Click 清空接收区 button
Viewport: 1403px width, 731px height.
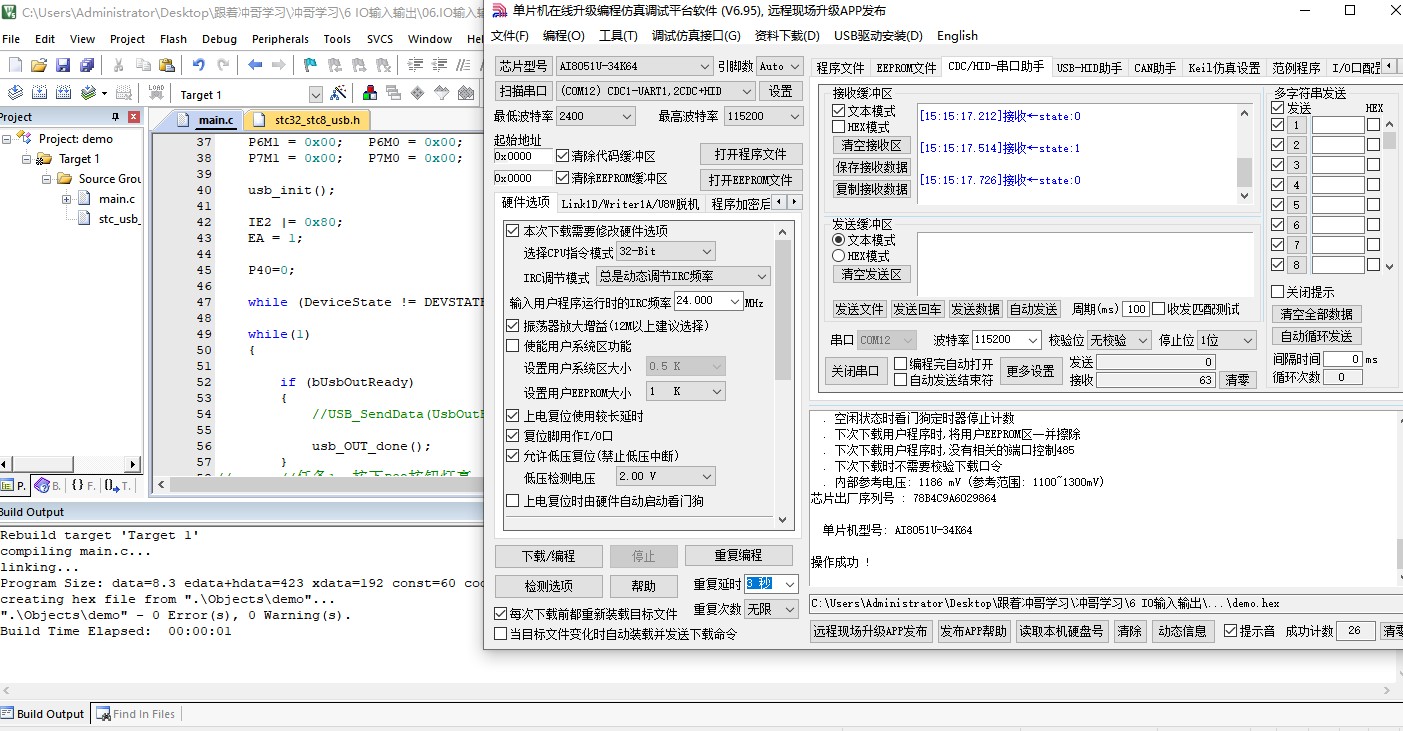pos(872,145)
